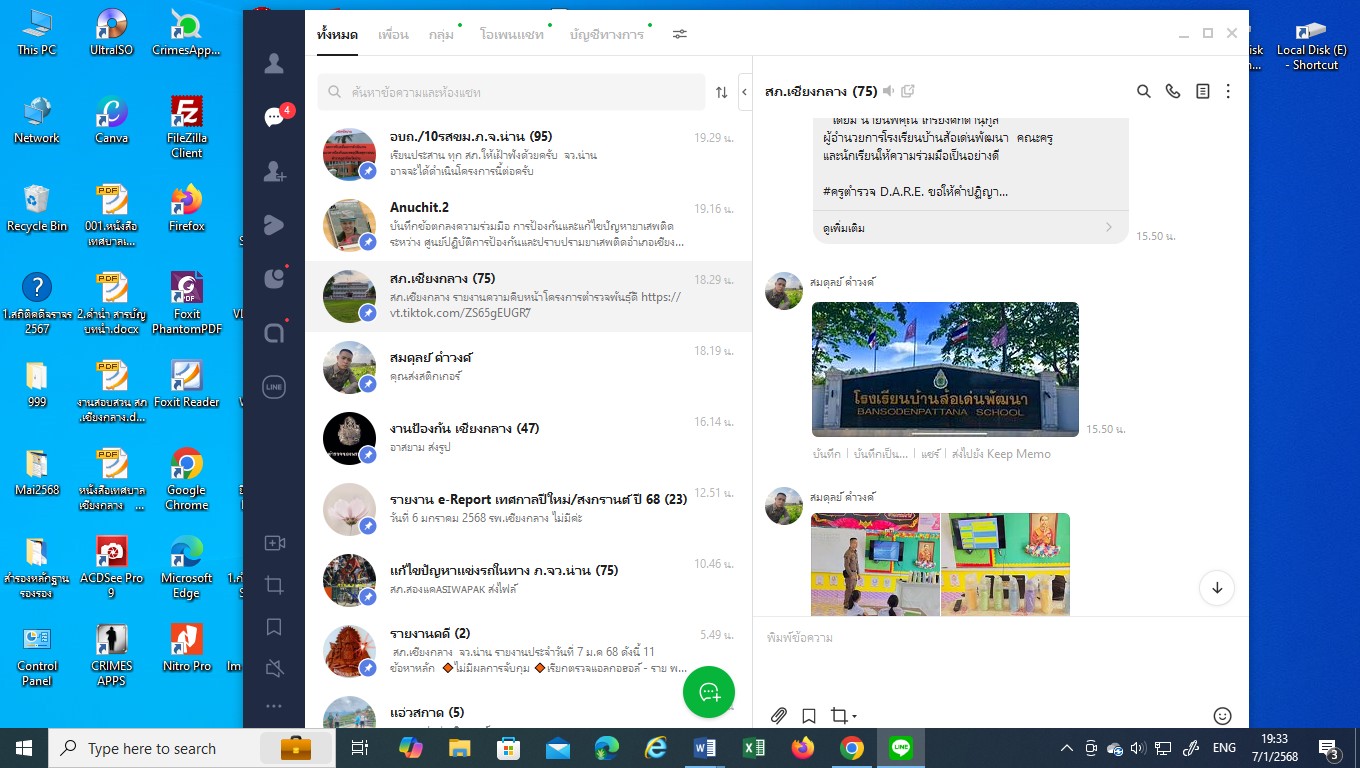Open the notes icon in chat header
The height and width of the screenshot is (768, 1360).
pos(1202,91)
